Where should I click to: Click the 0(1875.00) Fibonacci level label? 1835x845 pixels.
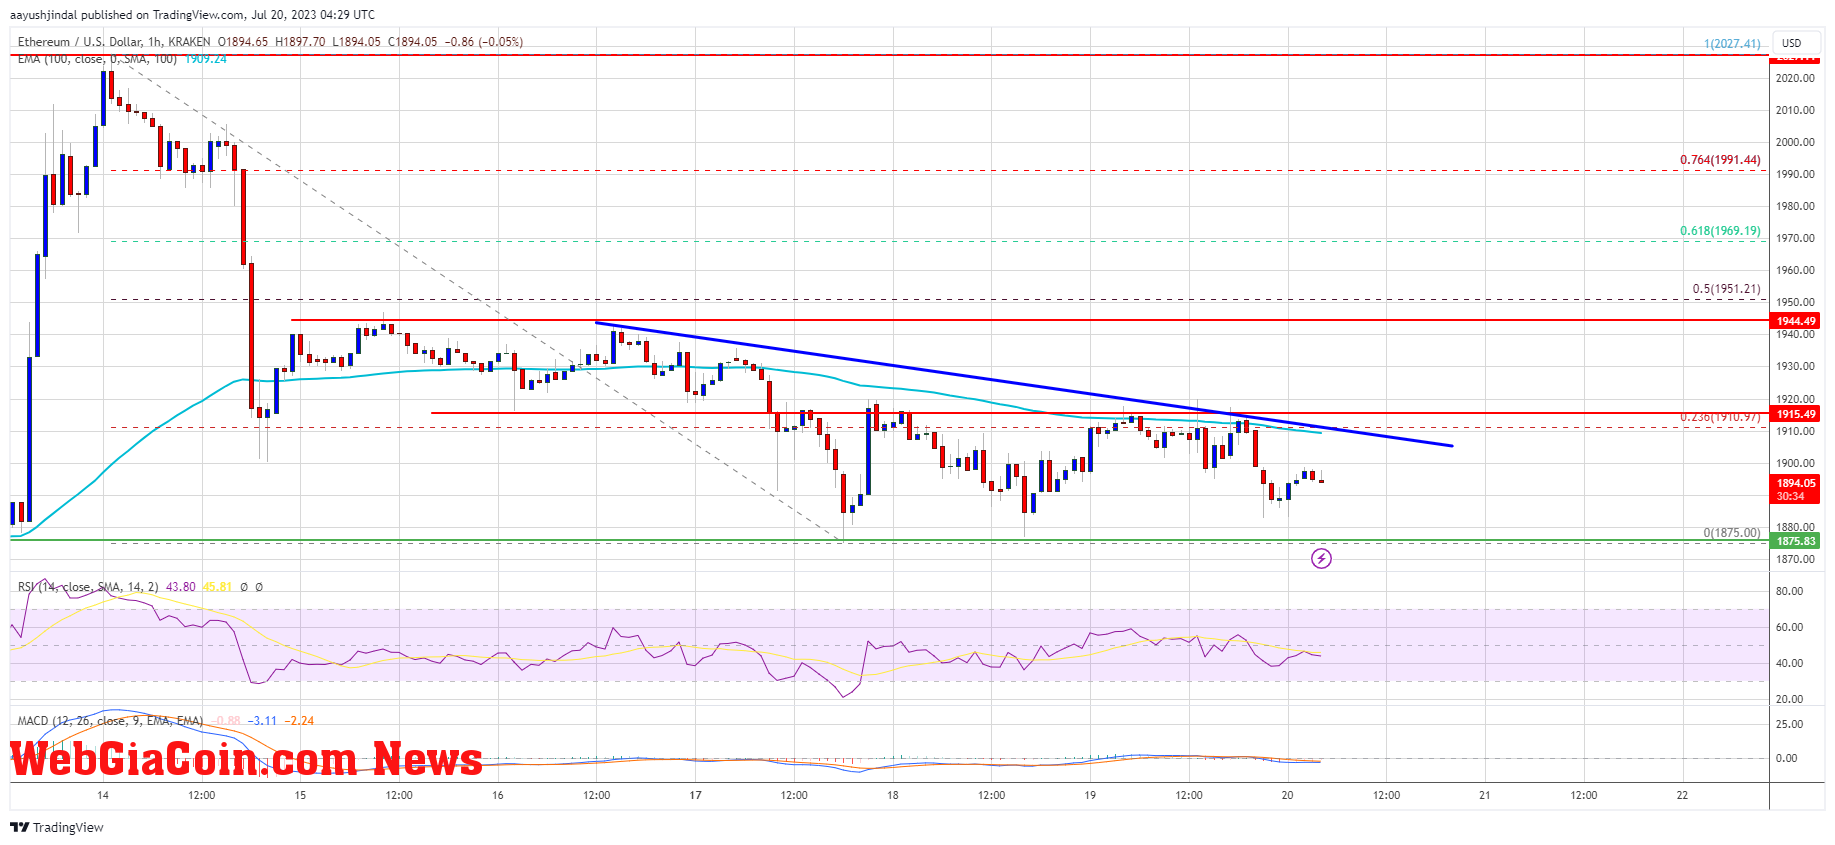pyautogui.click(x=1732, y=533)
